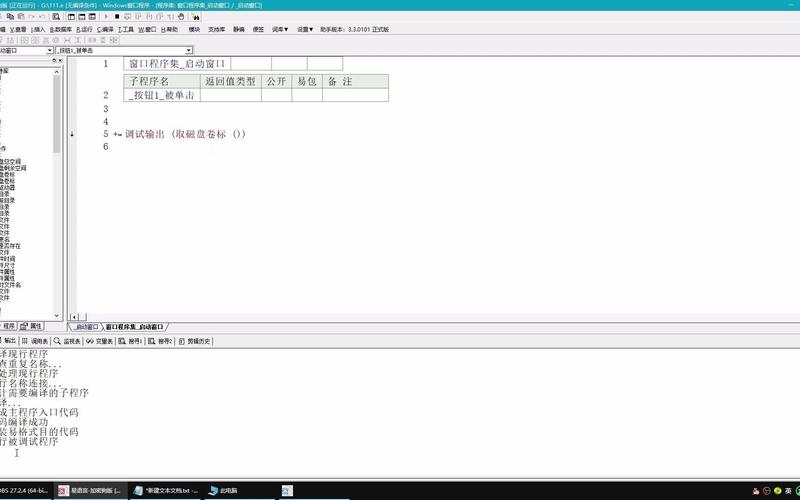Stop the running program with the stop icon
The width and height of the screenshot is (800, 500).
click(x=117, y=17)
